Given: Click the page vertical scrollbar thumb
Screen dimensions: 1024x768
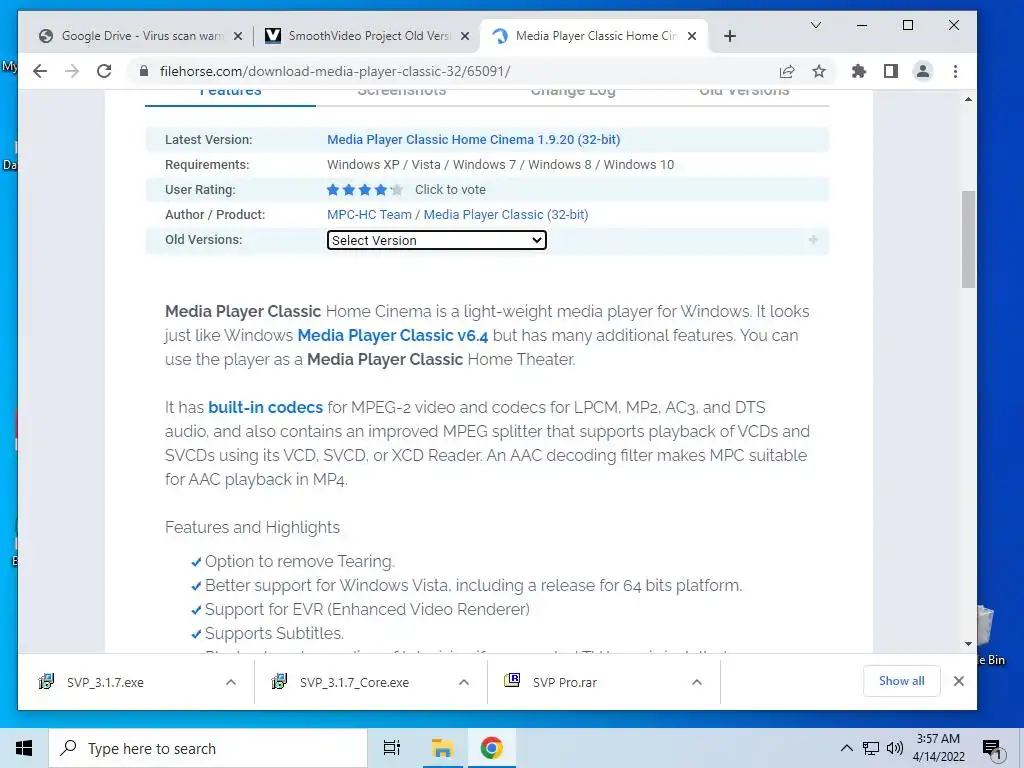Looking at the screenshot, I should [968, 239].
